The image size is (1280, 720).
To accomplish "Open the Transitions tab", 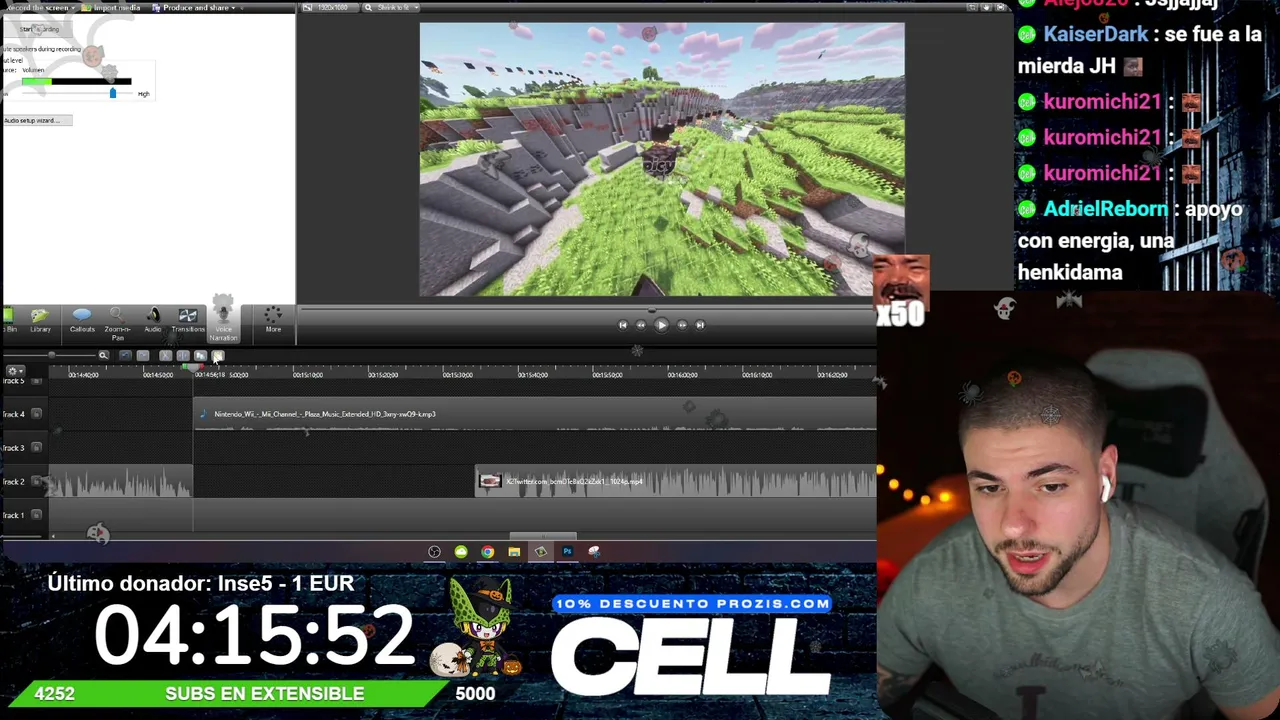I will [188, 321].
